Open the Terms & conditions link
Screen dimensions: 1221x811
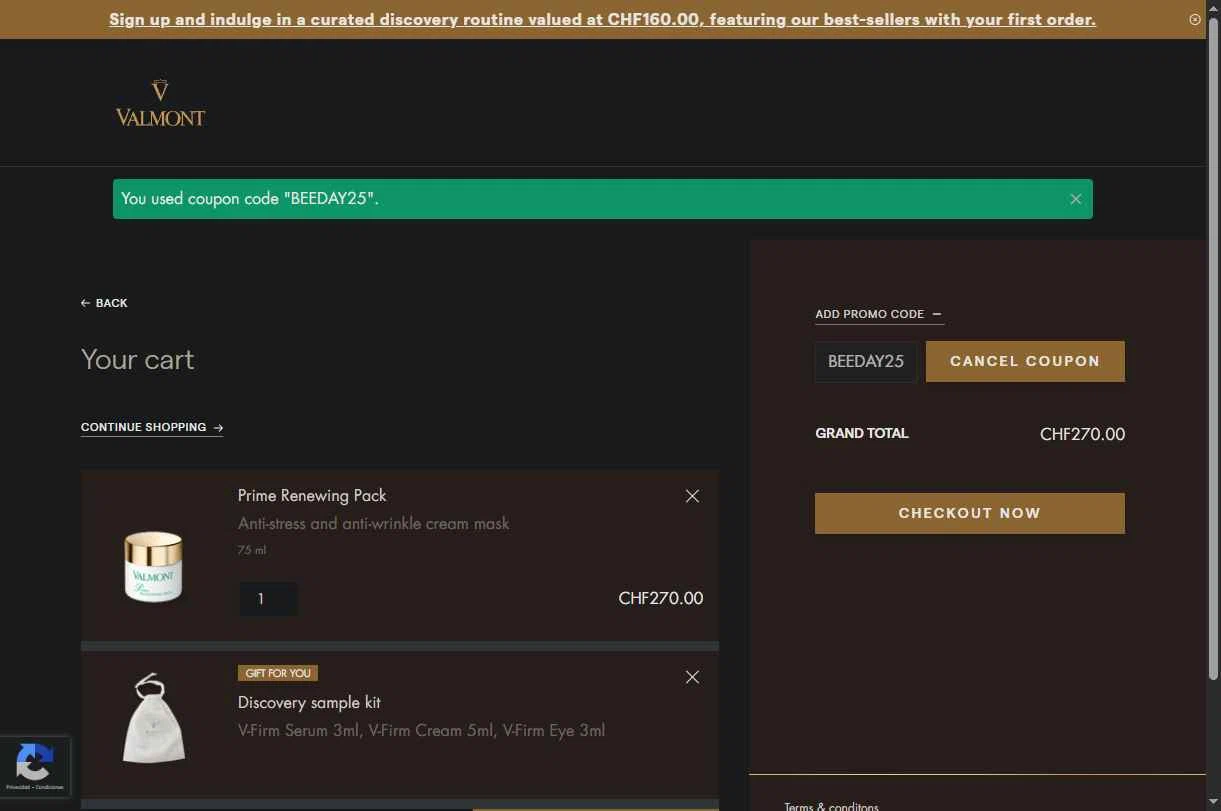coord(831,806)
